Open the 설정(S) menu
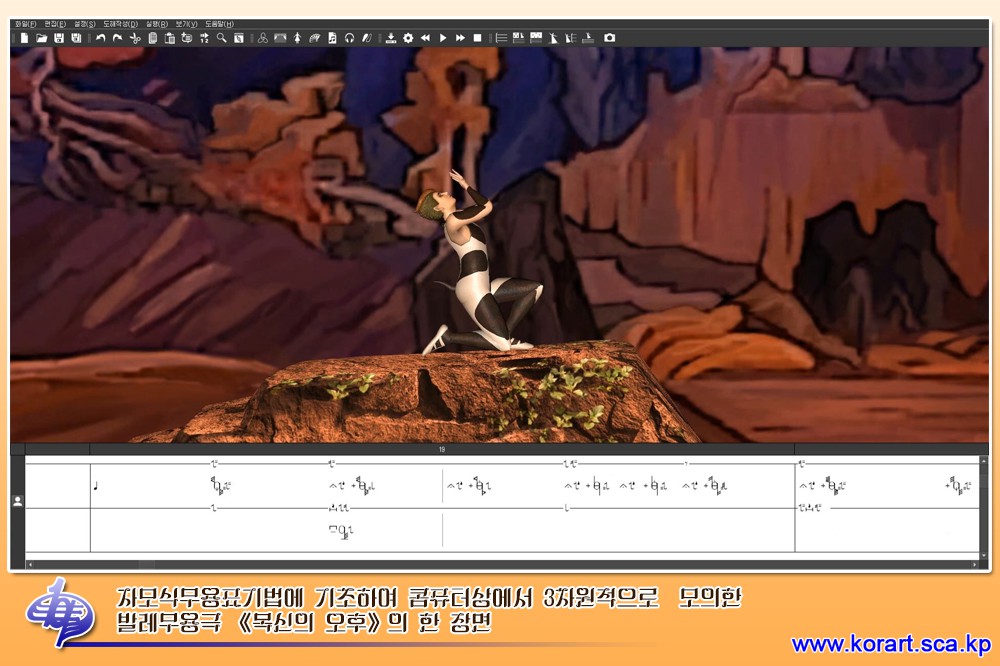 click(84, 24)
